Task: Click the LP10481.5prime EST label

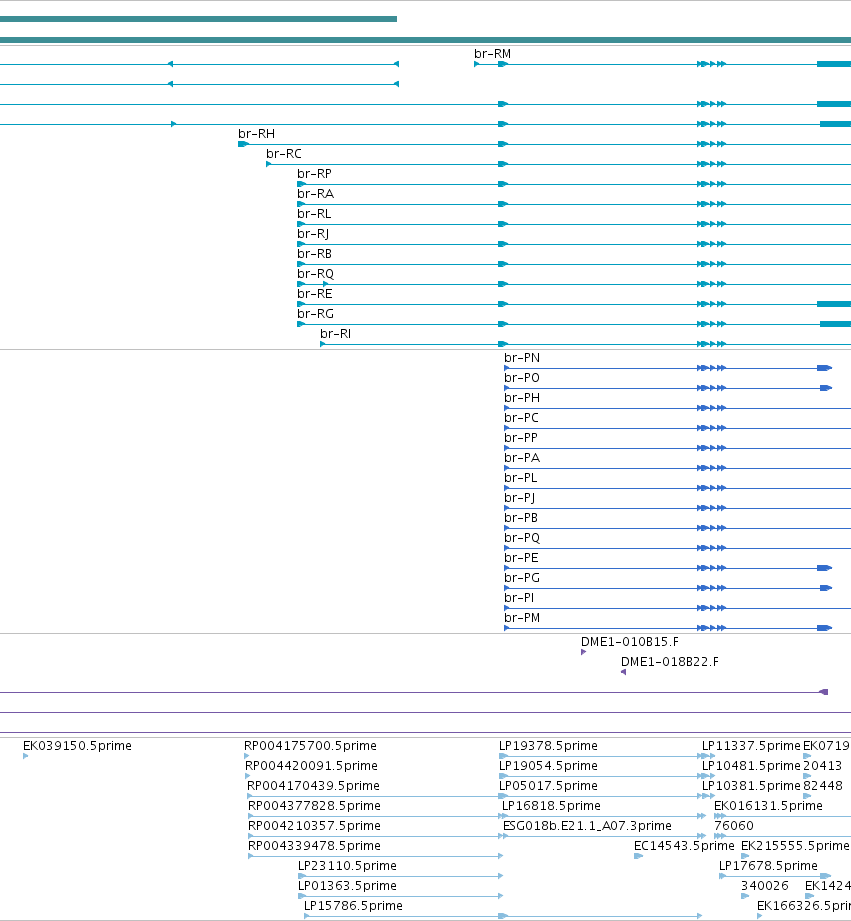Action: click(751, 765)
